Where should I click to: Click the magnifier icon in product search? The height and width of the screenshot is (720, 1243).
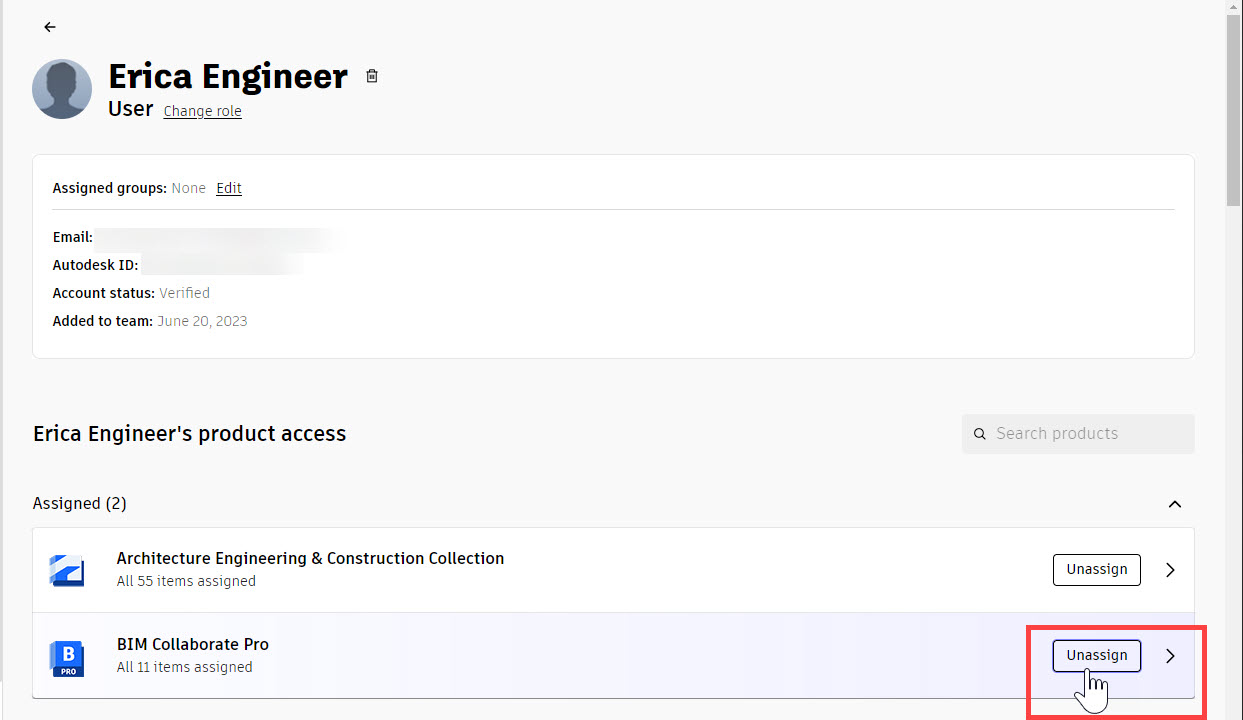tap(980, 434)
